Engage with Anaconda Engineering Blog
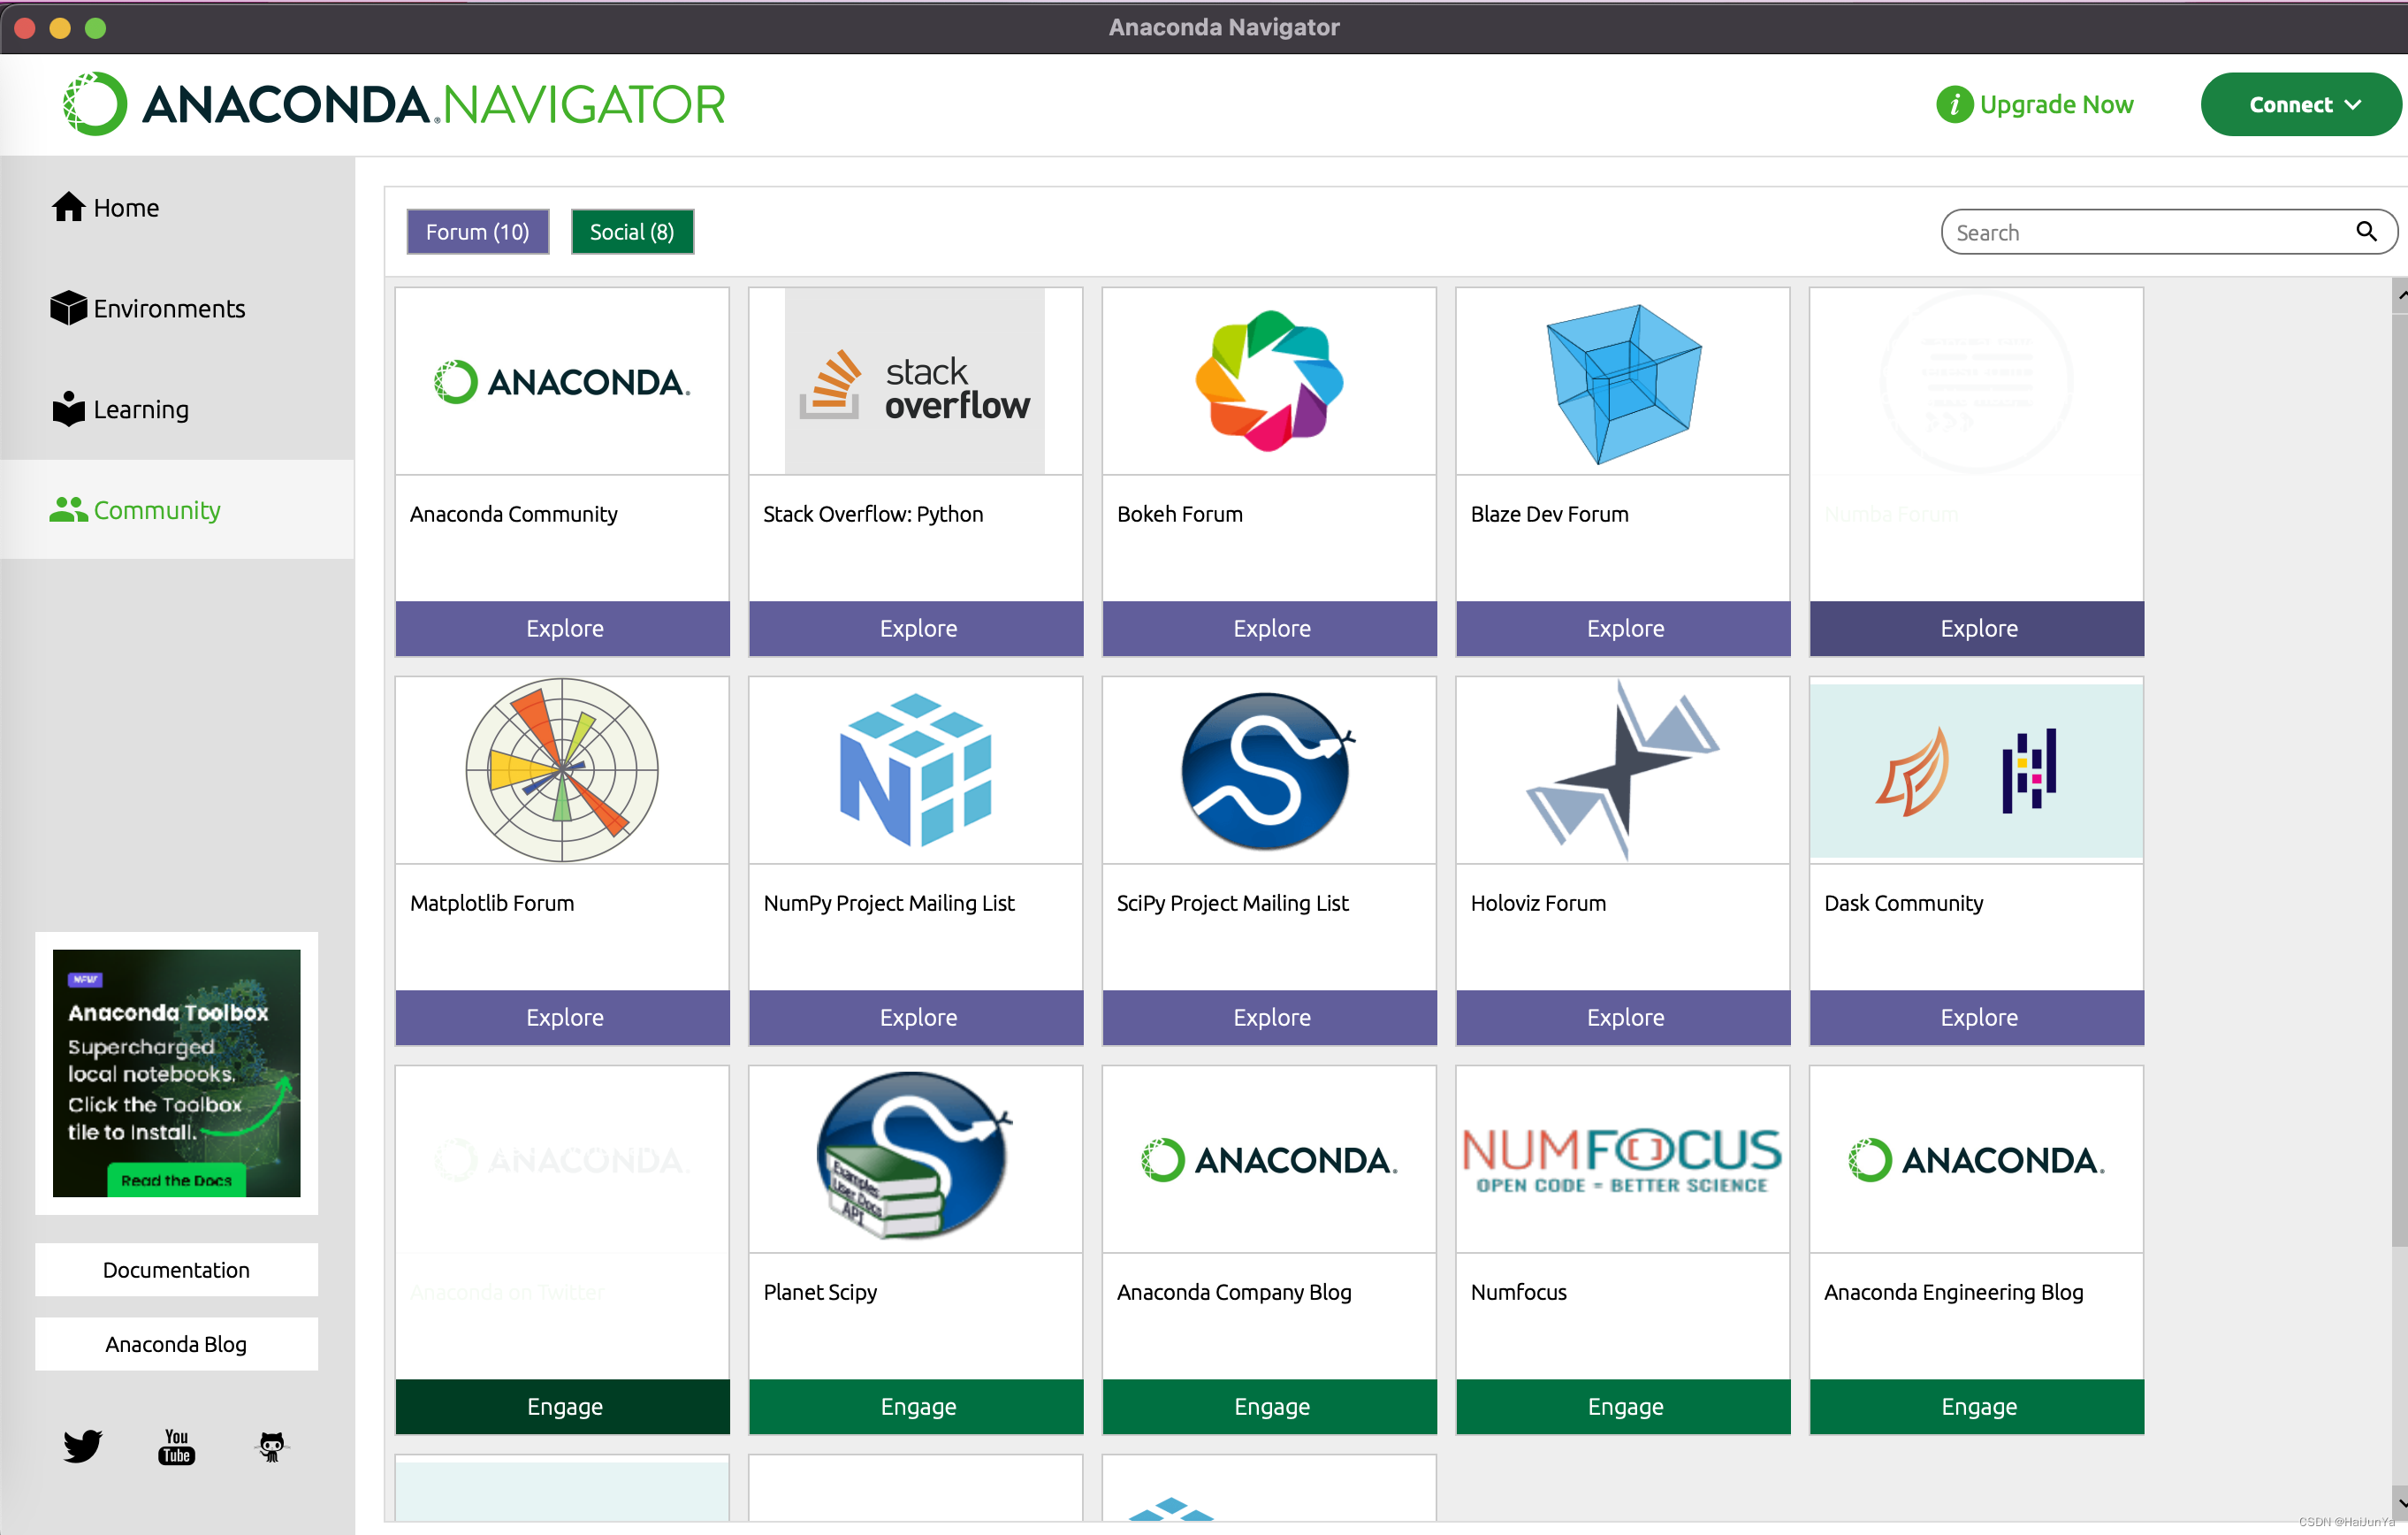This screenshot has width=2408, height=1535. 1977,1406
